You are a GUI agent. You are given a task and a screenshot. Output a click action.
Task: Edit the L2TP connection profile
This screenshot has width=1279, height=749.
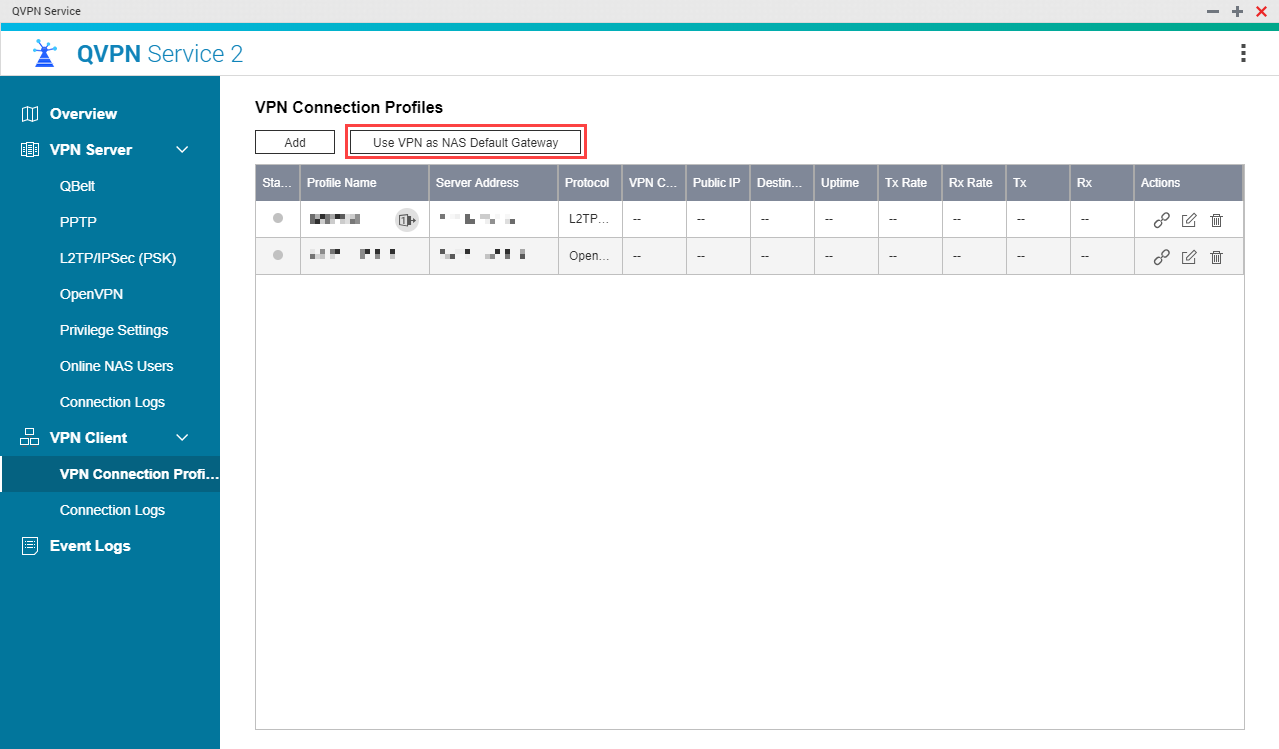click(x=1189, y=220)
